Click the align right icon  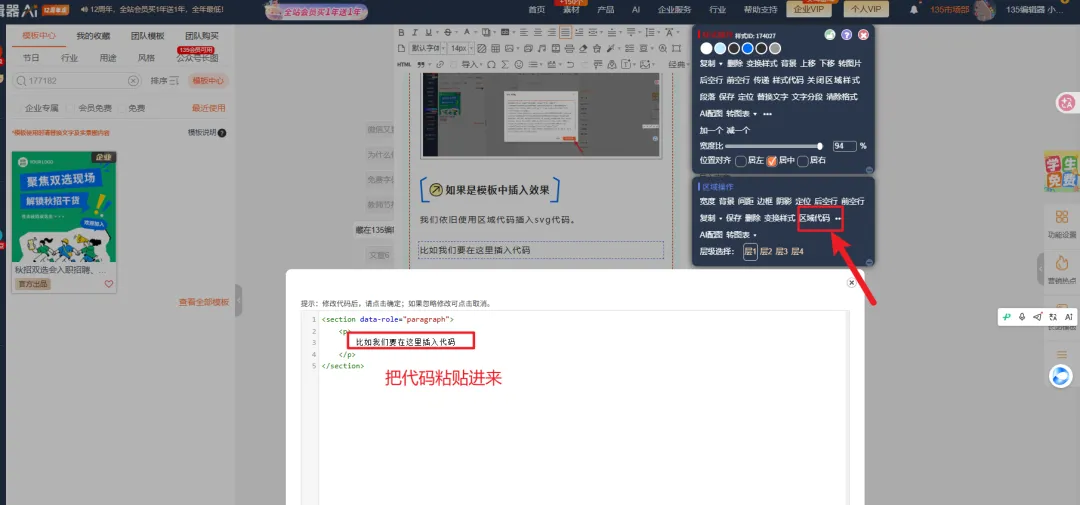pos(552,32)
